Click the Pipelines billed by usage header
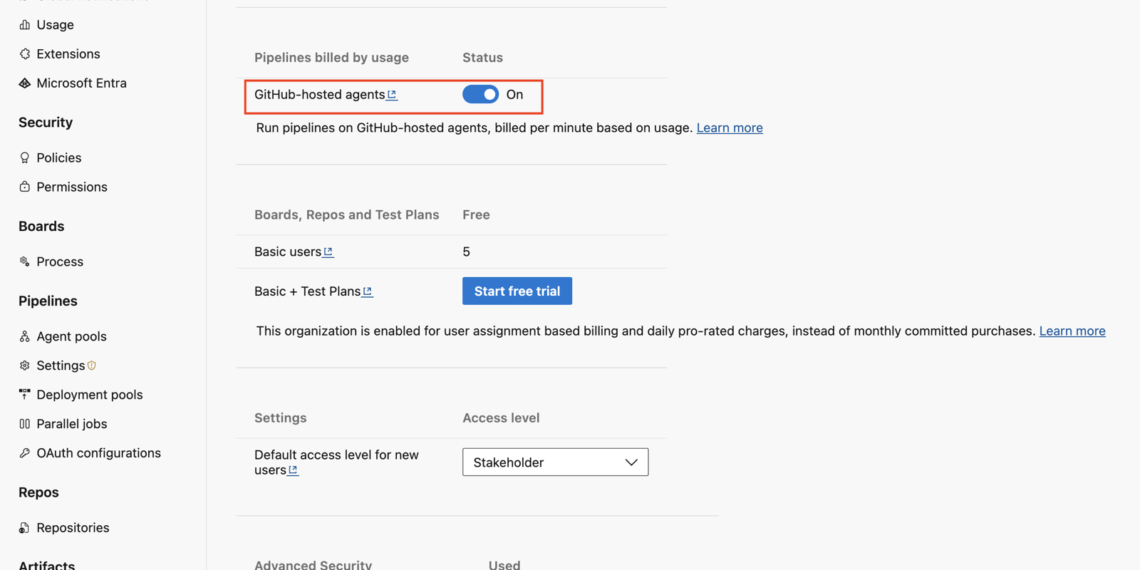1140x570 pixels. (332, 57)
